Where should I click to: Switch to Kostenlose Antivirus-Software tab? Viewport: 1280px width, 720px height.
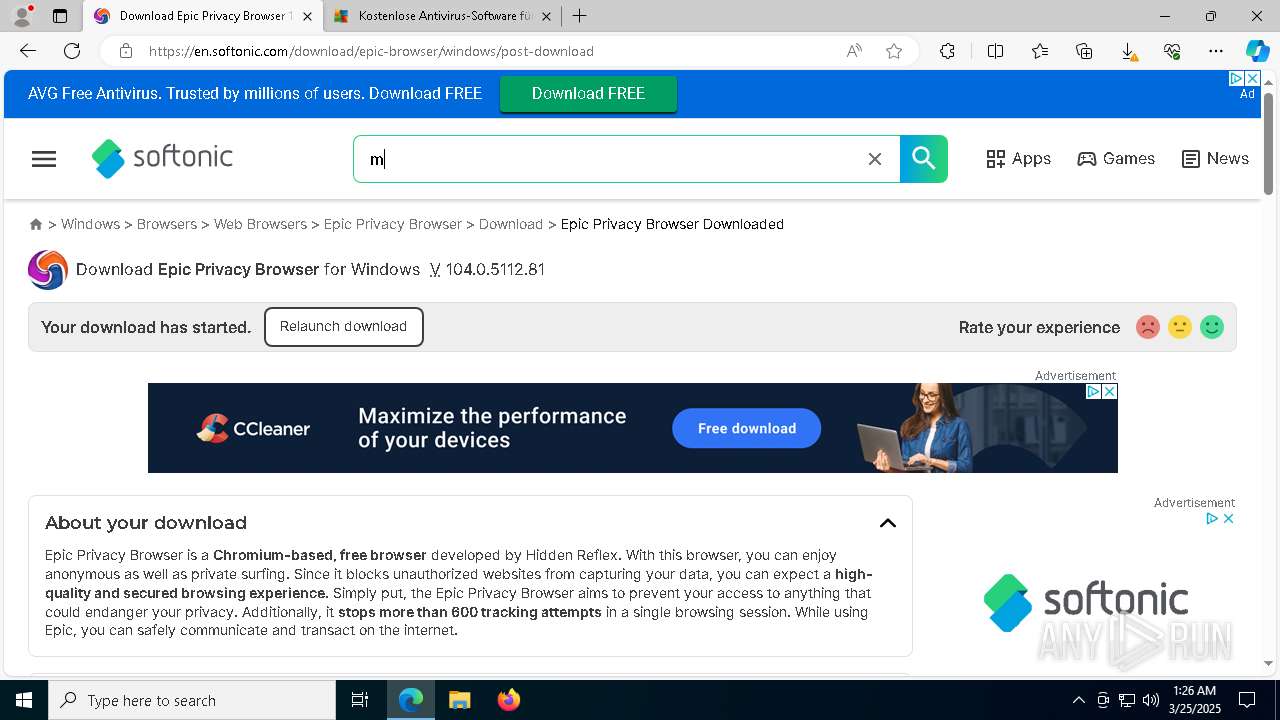pos(442,16)
